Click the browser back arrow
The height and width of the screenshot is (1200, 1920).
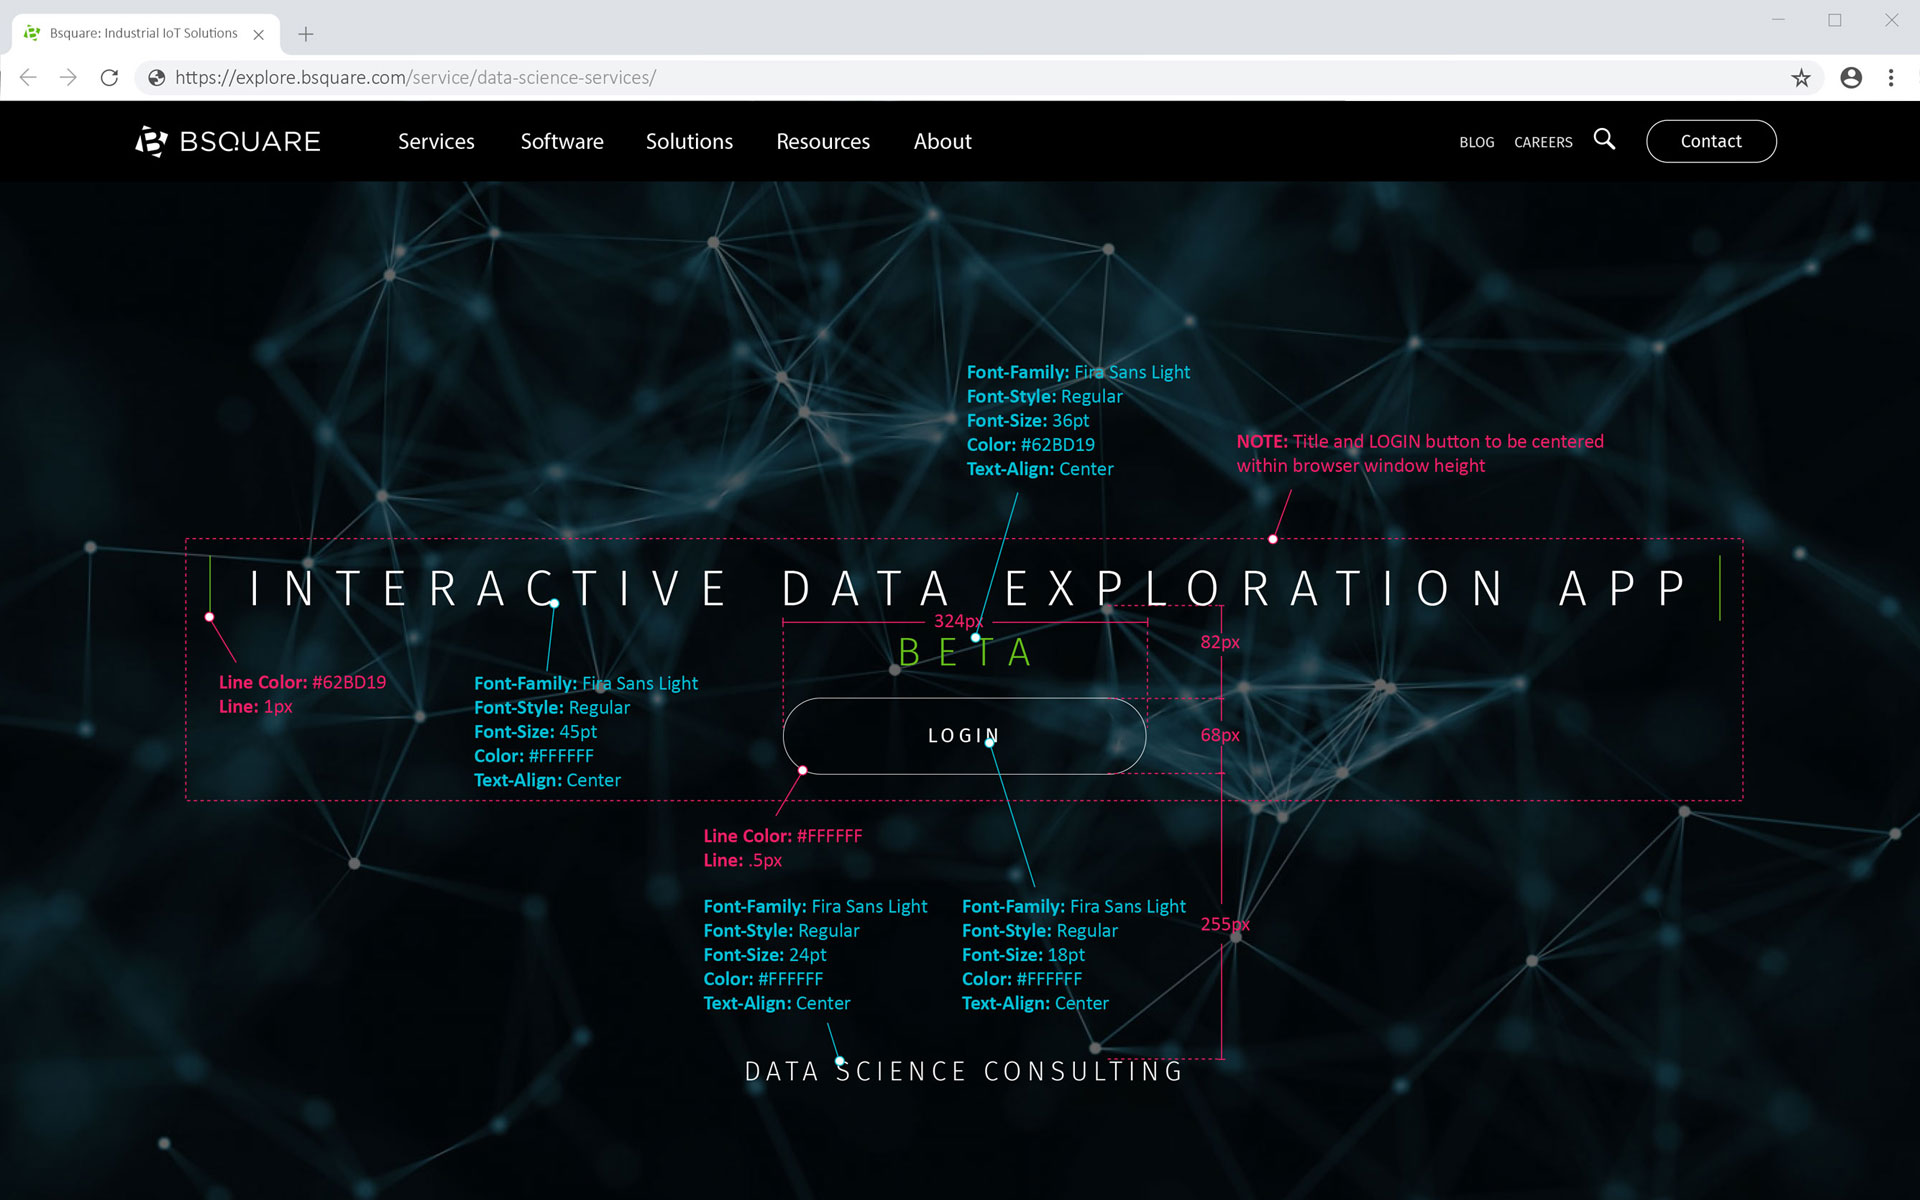coord(28,77)
